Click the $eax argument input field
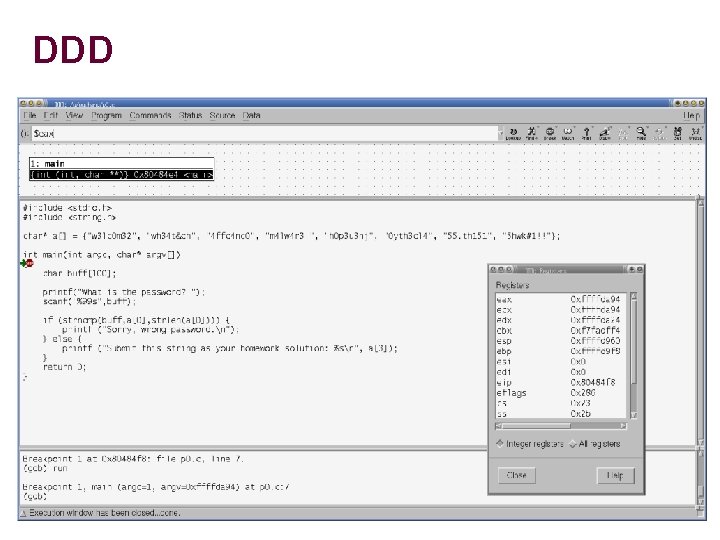This screenshot has height=540, width=720. tap(264, 134)
